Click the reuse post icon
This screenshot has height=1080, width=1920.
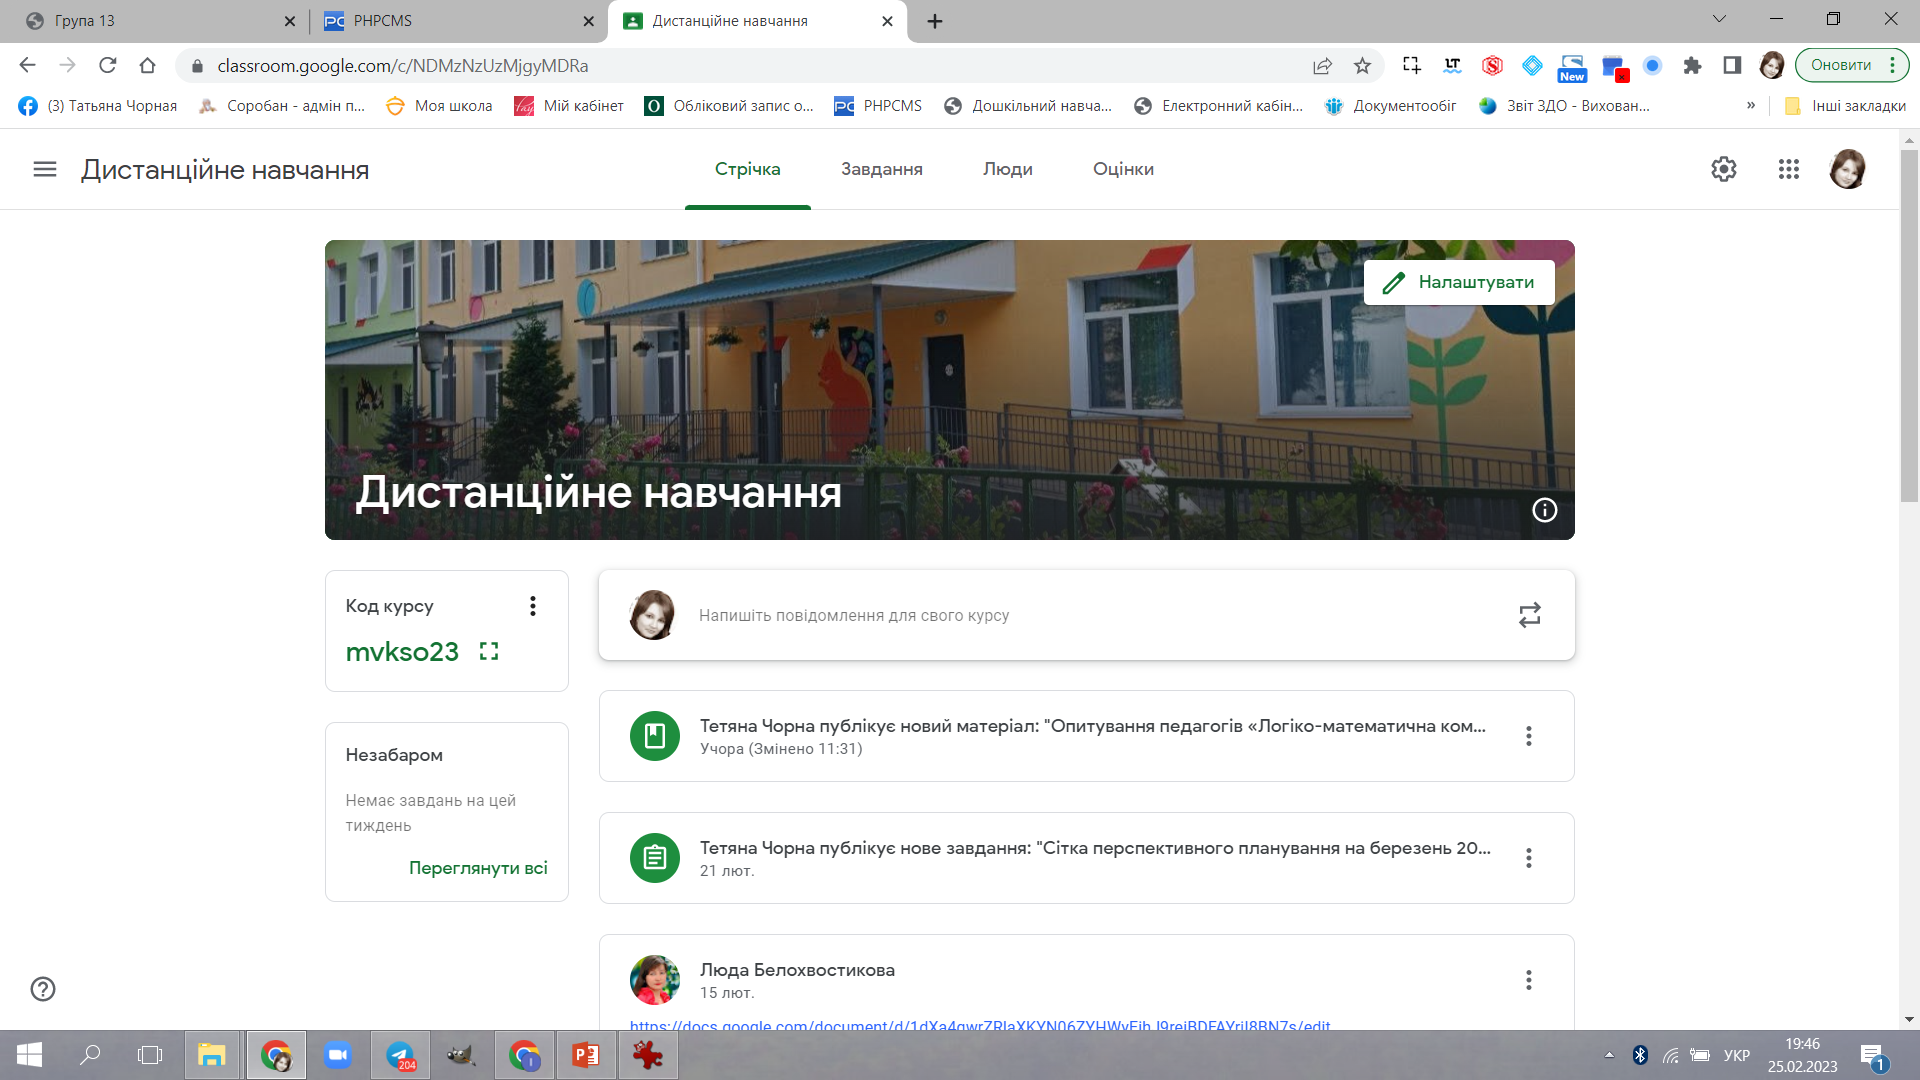click(x=1529, y=614)
